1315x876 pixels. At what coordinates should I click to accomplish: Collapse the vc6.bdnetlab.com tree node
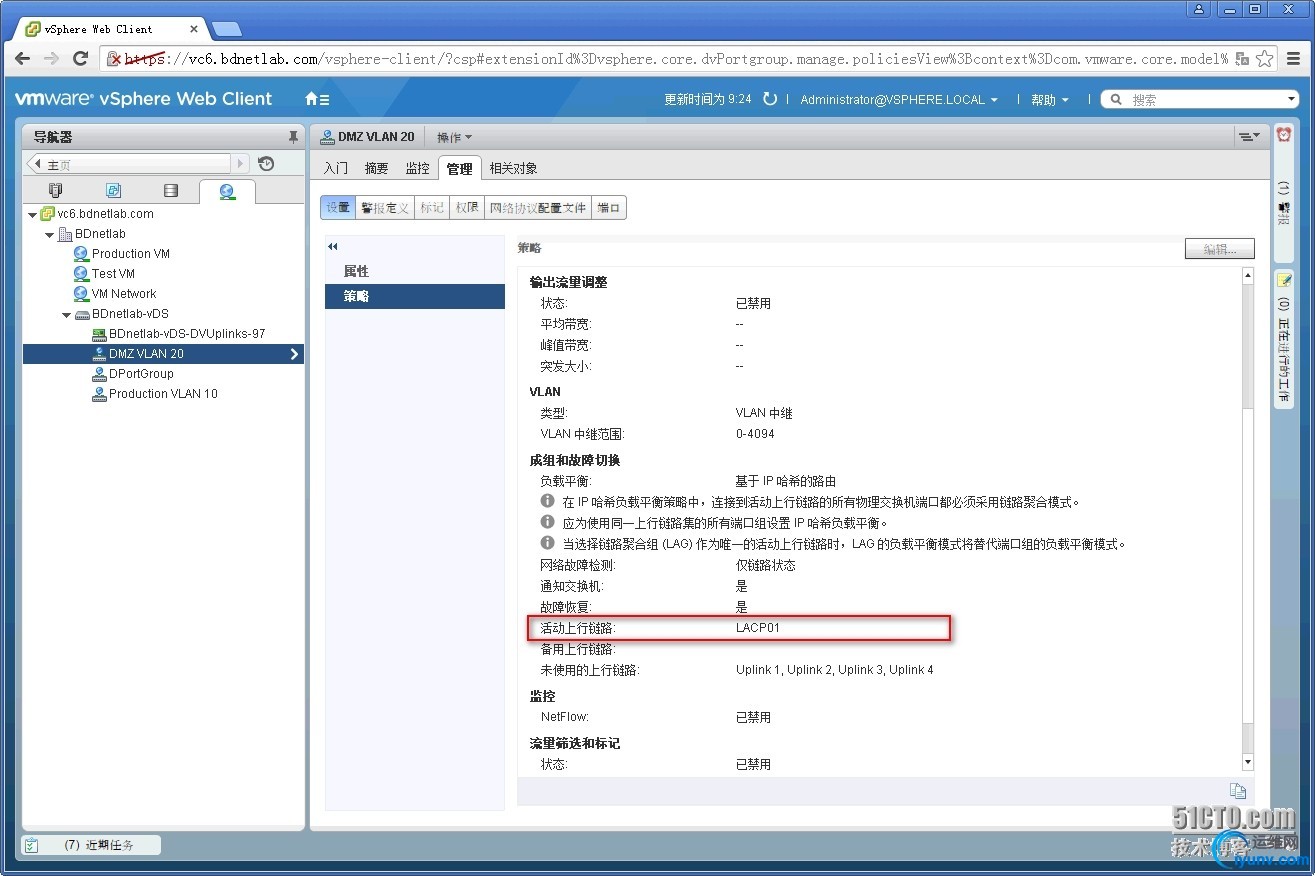coord(33,214)
